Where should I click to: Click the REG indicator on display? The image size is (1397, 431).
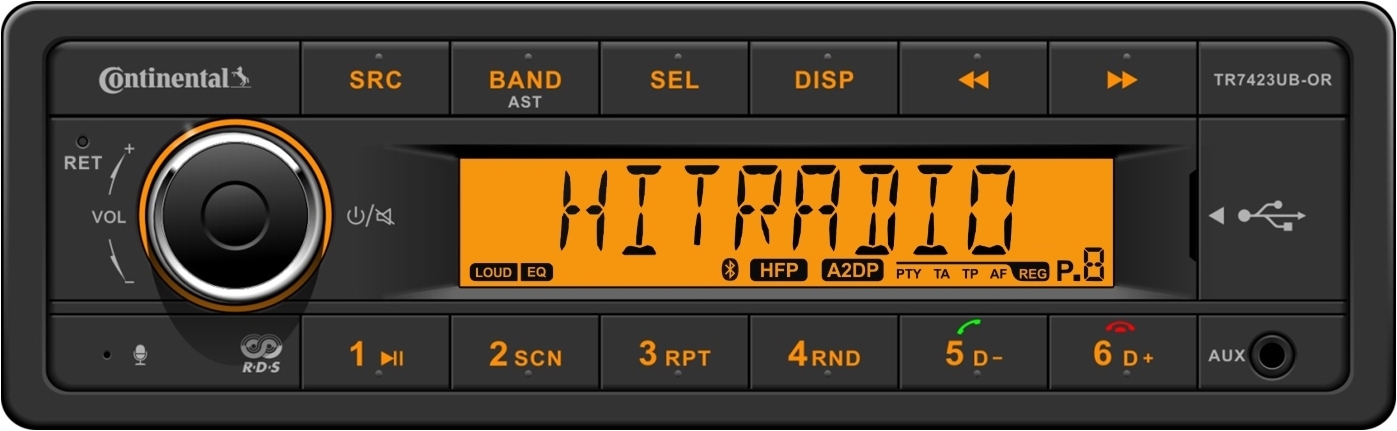(x=1031, y=273)
